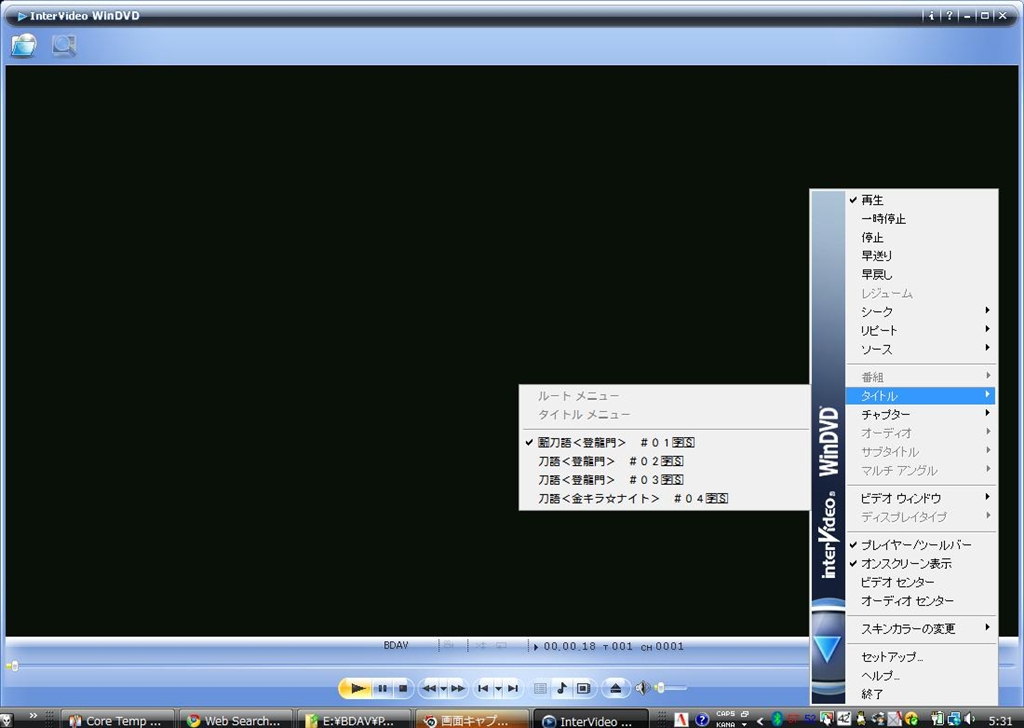Viewport: 1024px width, 728px height.
Task: Click the blue help circle icon in the taskbar
Action: 702,720
